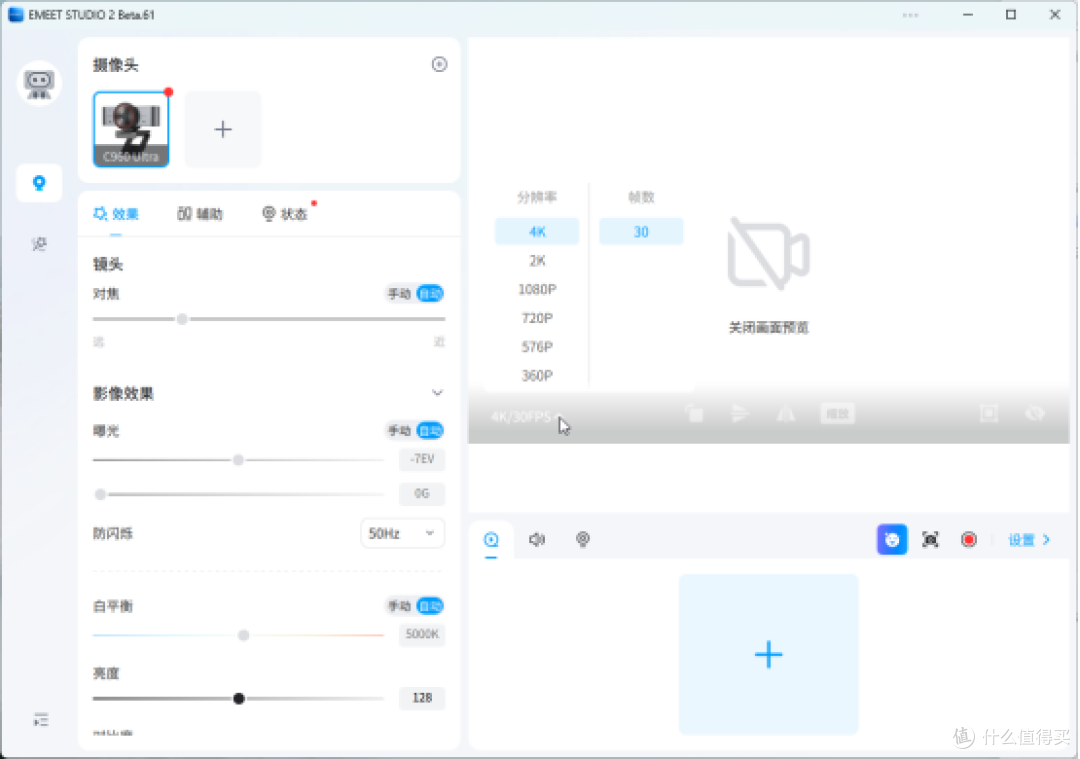Click the 128 brightness value field
Viewport: 1080px width, 759px height.
click(422, 698)
